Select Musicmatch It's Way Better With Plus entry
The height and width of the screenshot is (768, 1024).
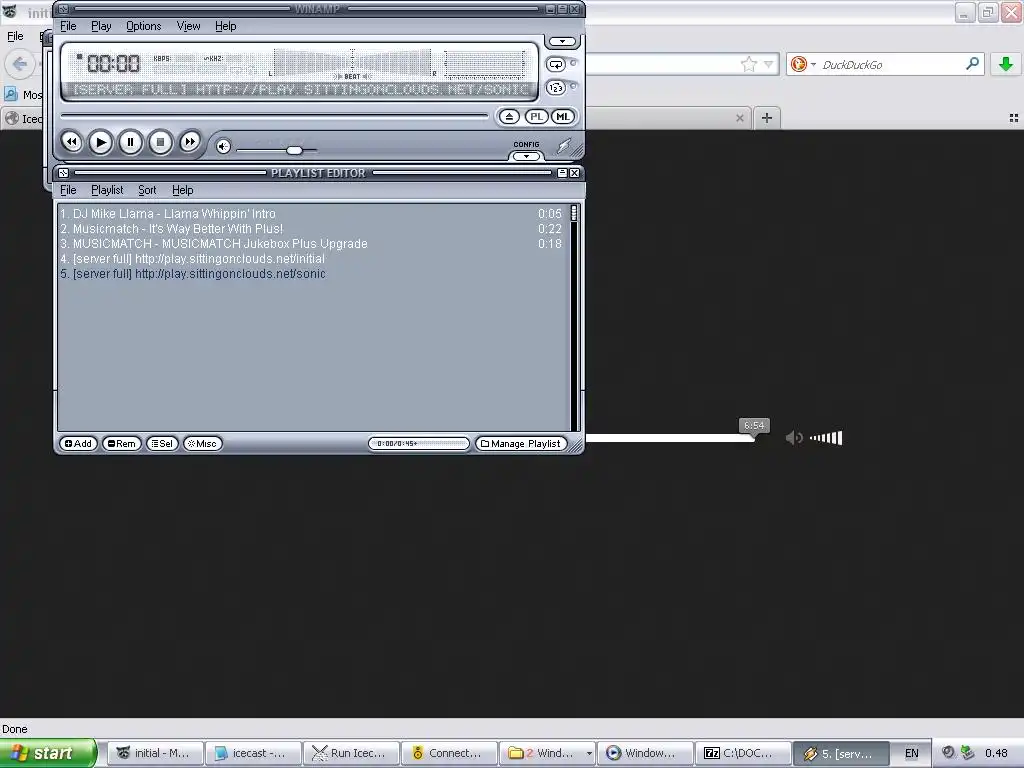[311, 229]
